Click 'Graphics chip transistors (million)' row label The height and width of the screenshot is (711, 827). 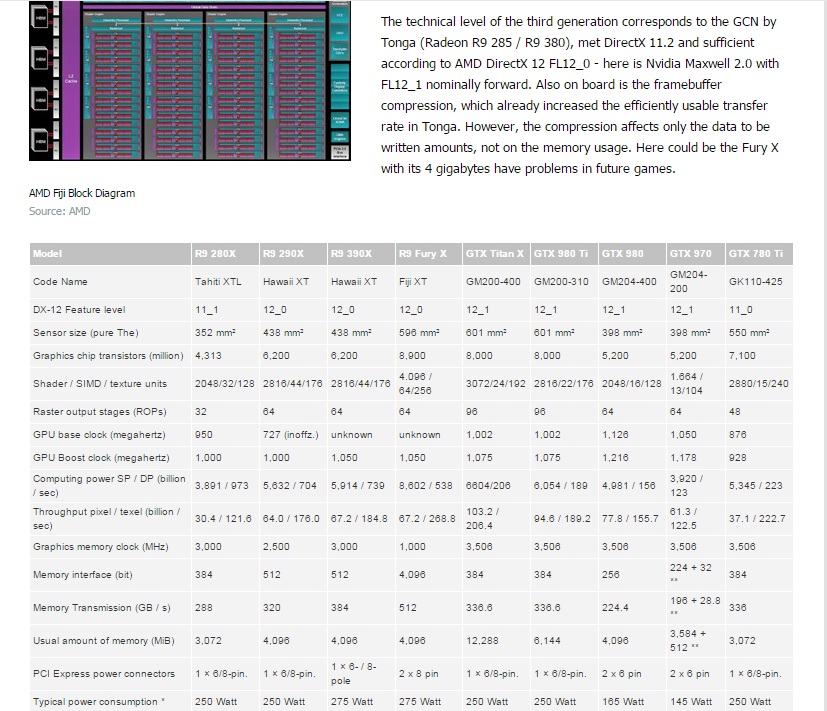[x=108, y=356]
